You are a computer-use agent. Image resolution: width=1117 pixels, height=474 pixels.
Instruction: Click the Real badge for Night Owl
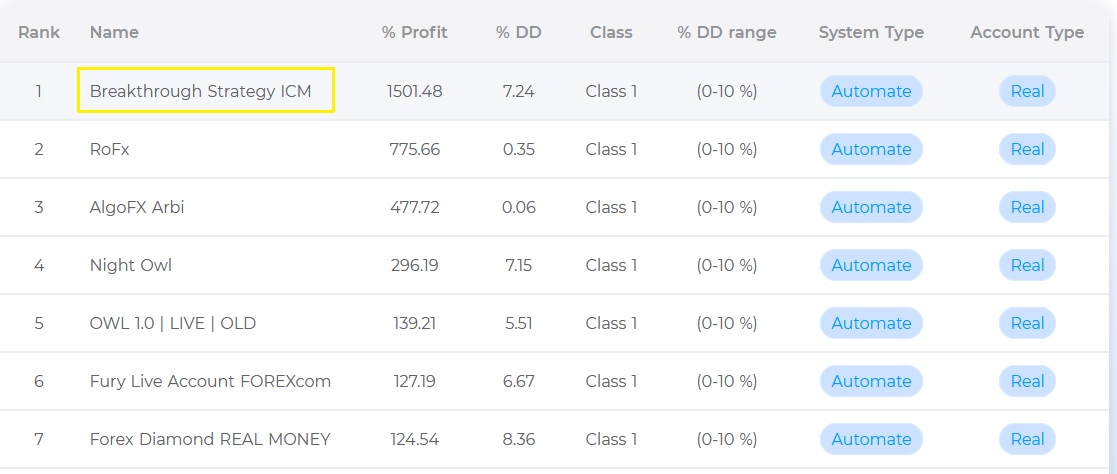tap(1027, 265)
